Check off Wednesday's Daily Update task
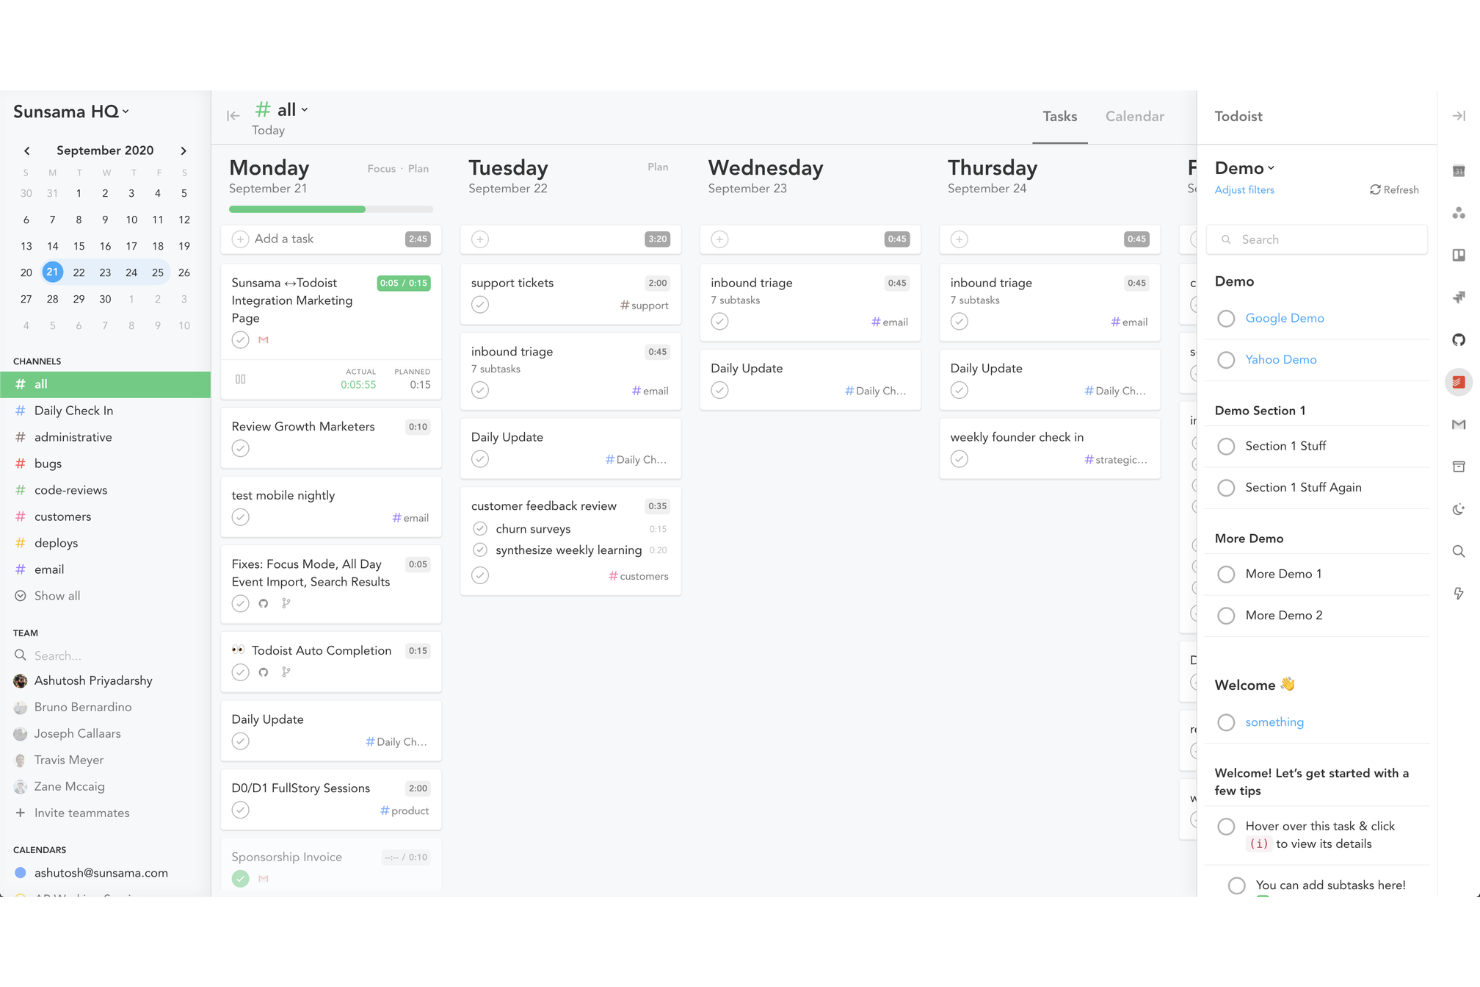Image resolution: width=1480 pixels, height=987 pixels. [x=719, y=389]
